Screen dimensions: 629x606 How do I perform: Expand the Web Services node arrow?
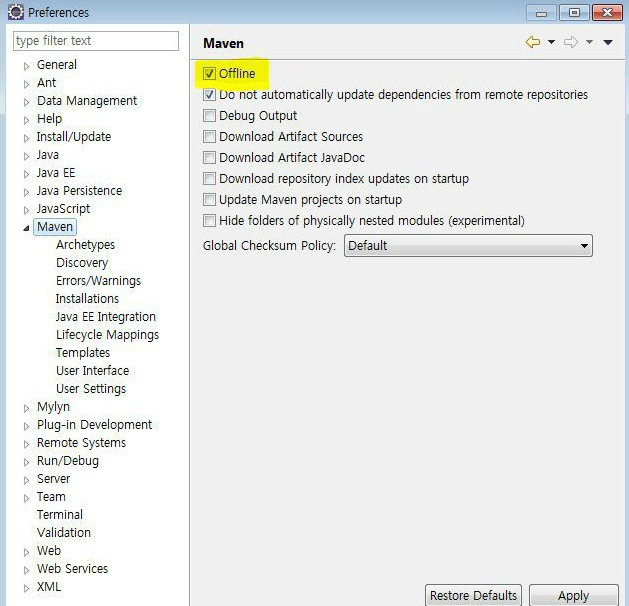point(26,570)
